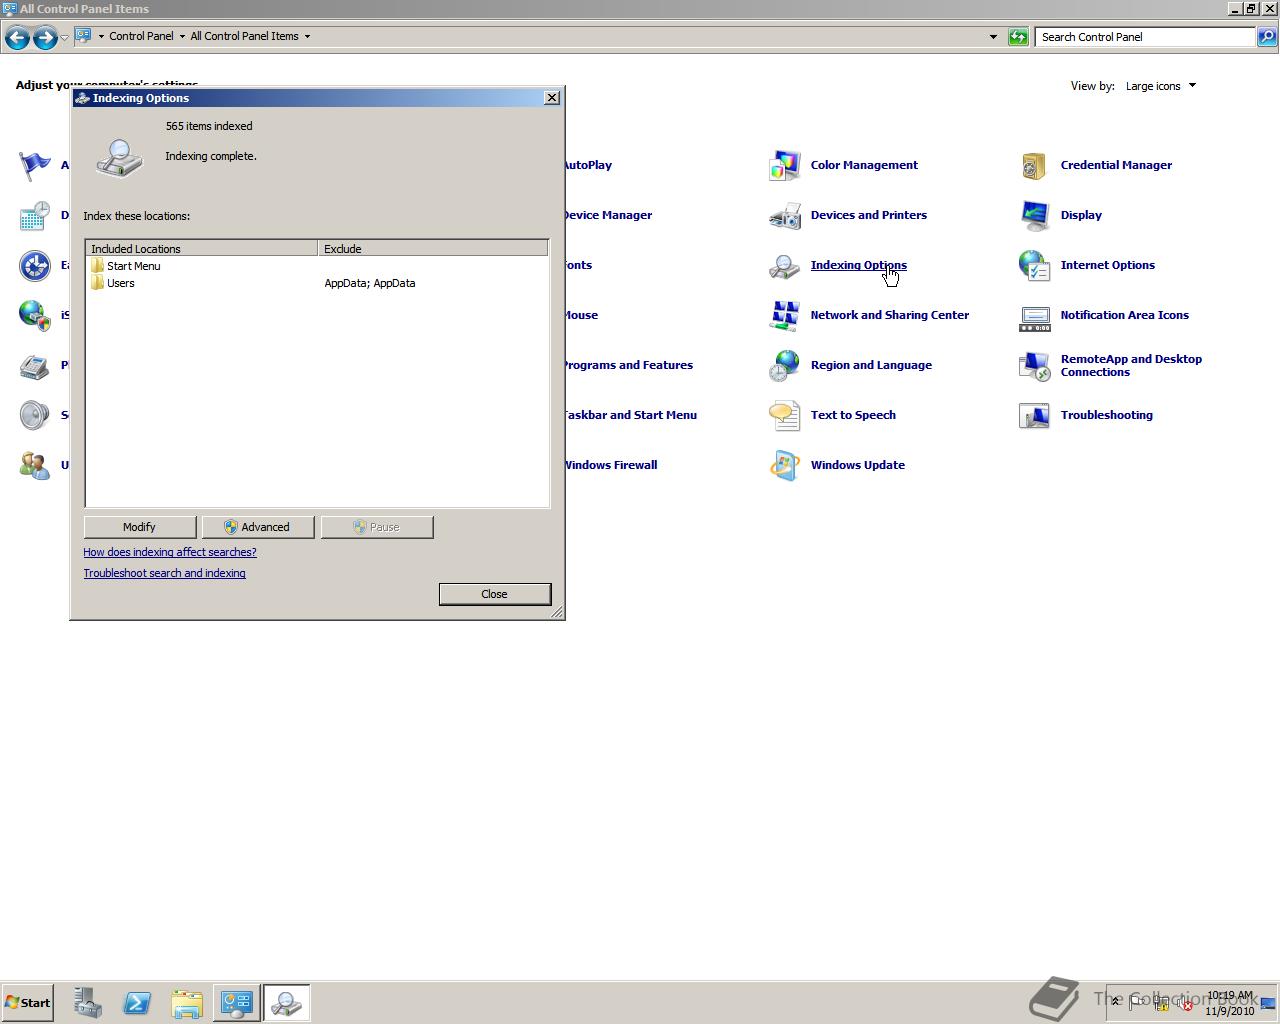The width and height of the screenshot is (1280, 1024).
Task: Click 'Control Panel' in address breadcrumb
Action: coord(141,36)
